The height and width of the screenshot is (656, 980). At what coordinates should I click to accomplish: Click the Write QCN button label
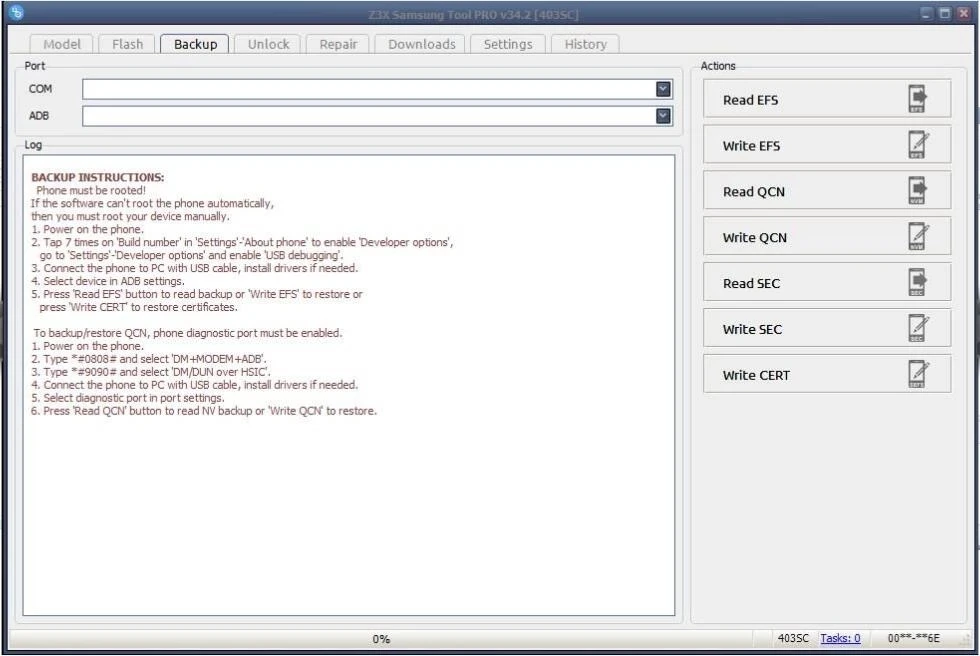(x=754, y=237)
